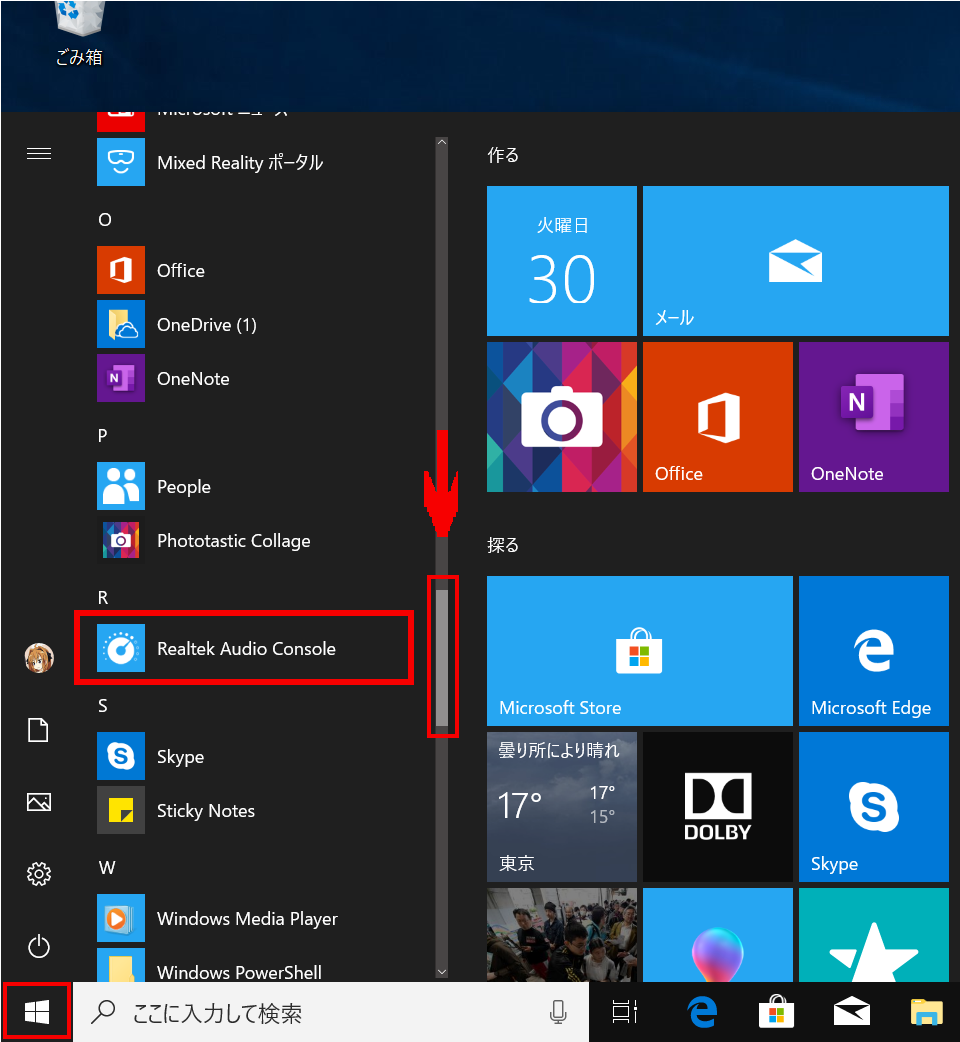Open the Paint 3D tile
This screenshot has height=1042, width=960.
pyautogui.click(x=718, y=935)
